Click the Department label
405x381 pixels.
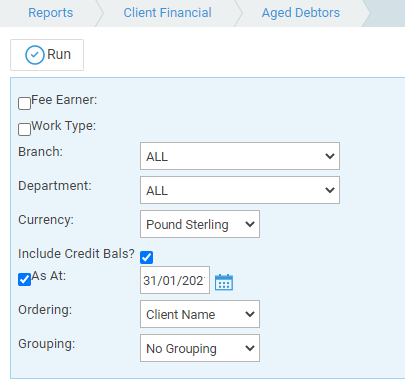coord(55,186)
